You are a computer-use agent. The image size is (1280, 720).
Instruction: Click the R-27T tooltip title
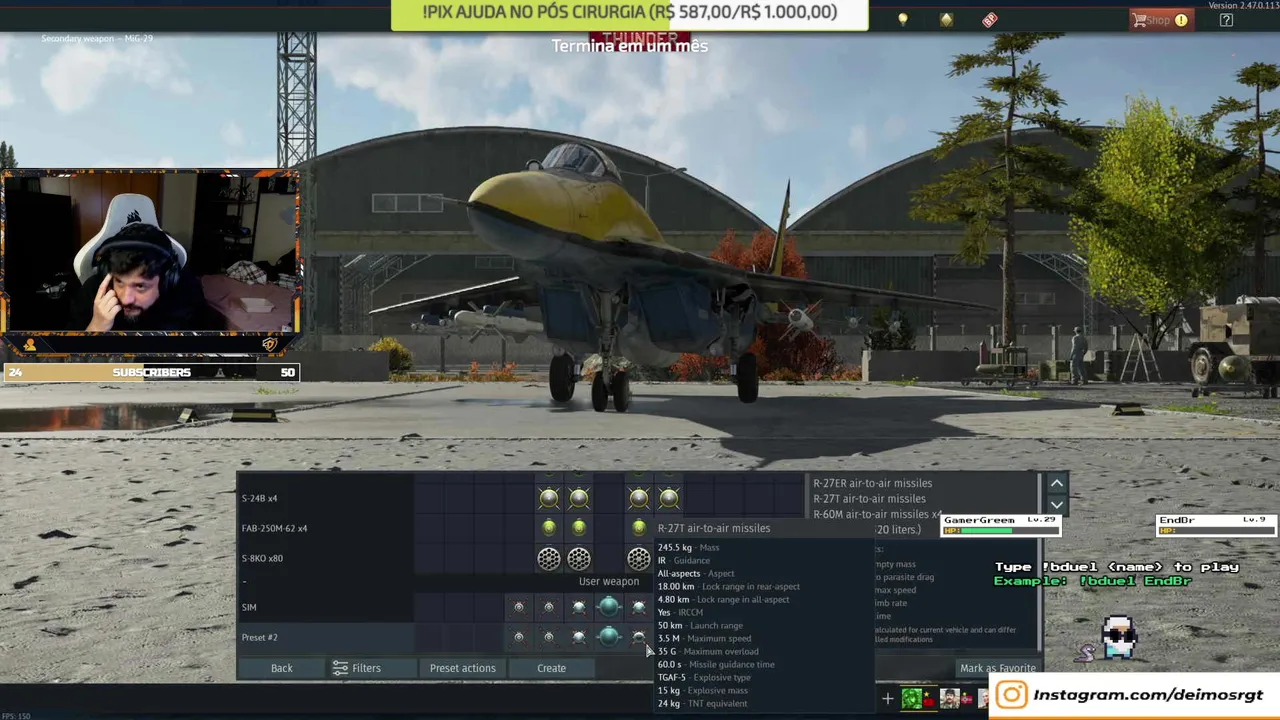(714, 528)
